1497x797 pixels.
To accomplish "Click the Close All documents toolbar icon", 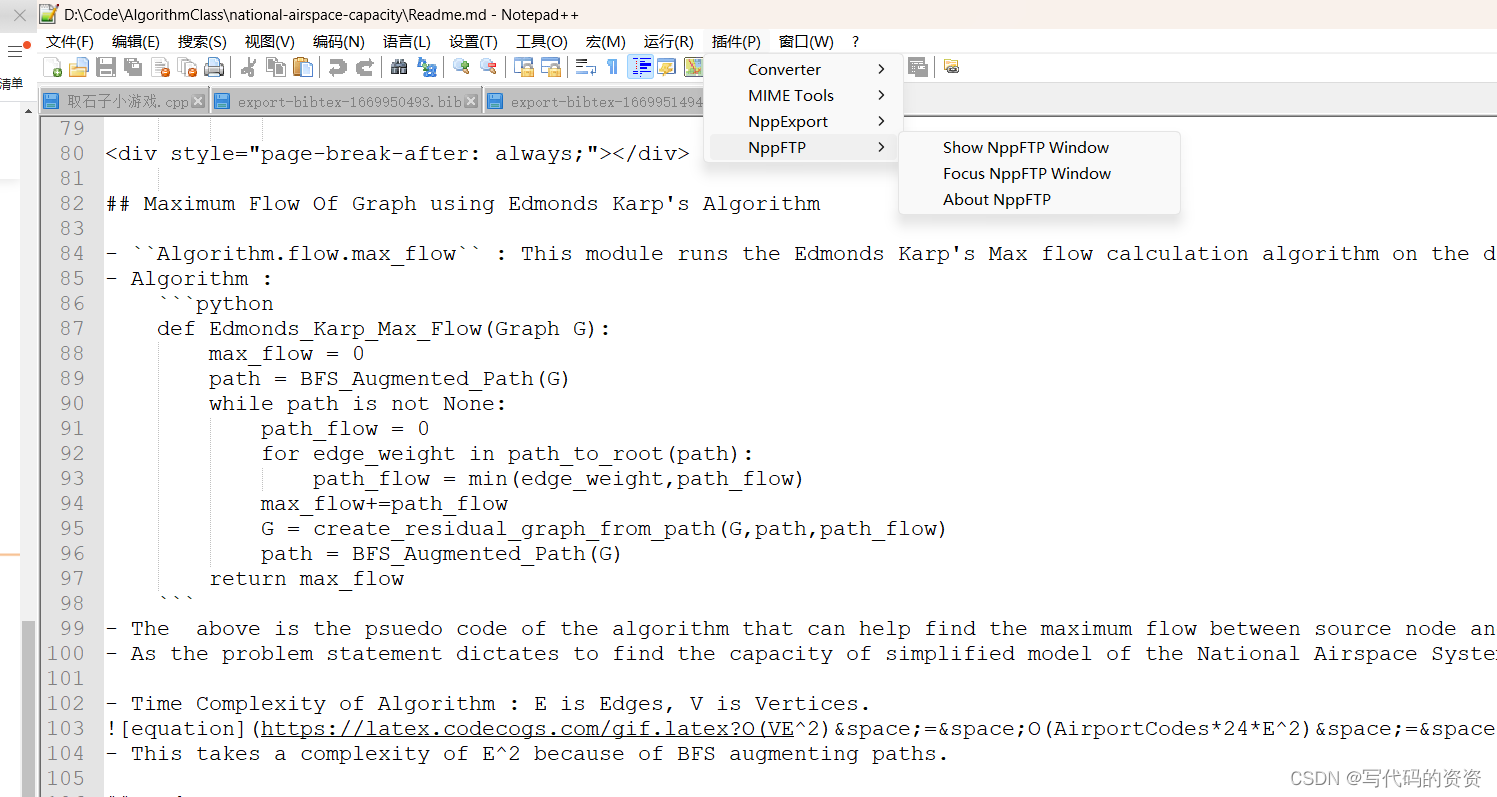I will coord(187,67).
